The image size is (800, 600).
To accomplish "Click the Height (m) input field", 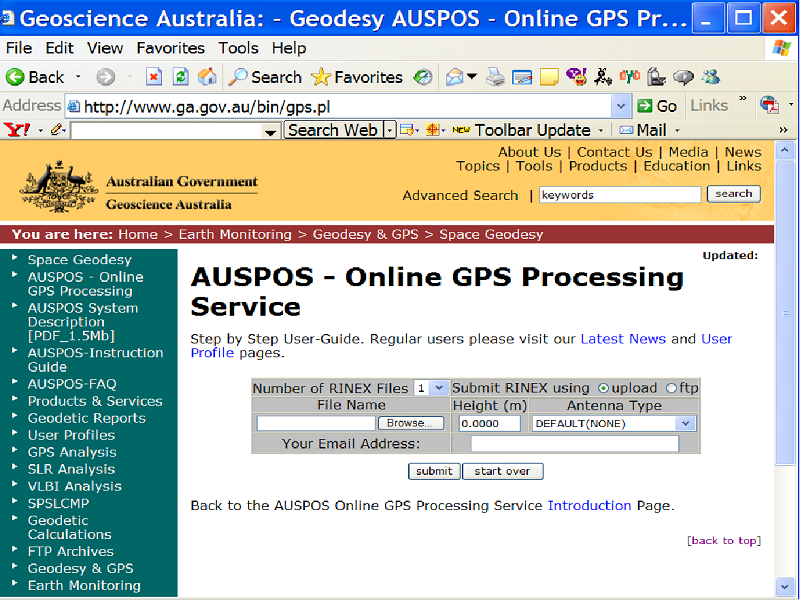I will tap(489, 423).
